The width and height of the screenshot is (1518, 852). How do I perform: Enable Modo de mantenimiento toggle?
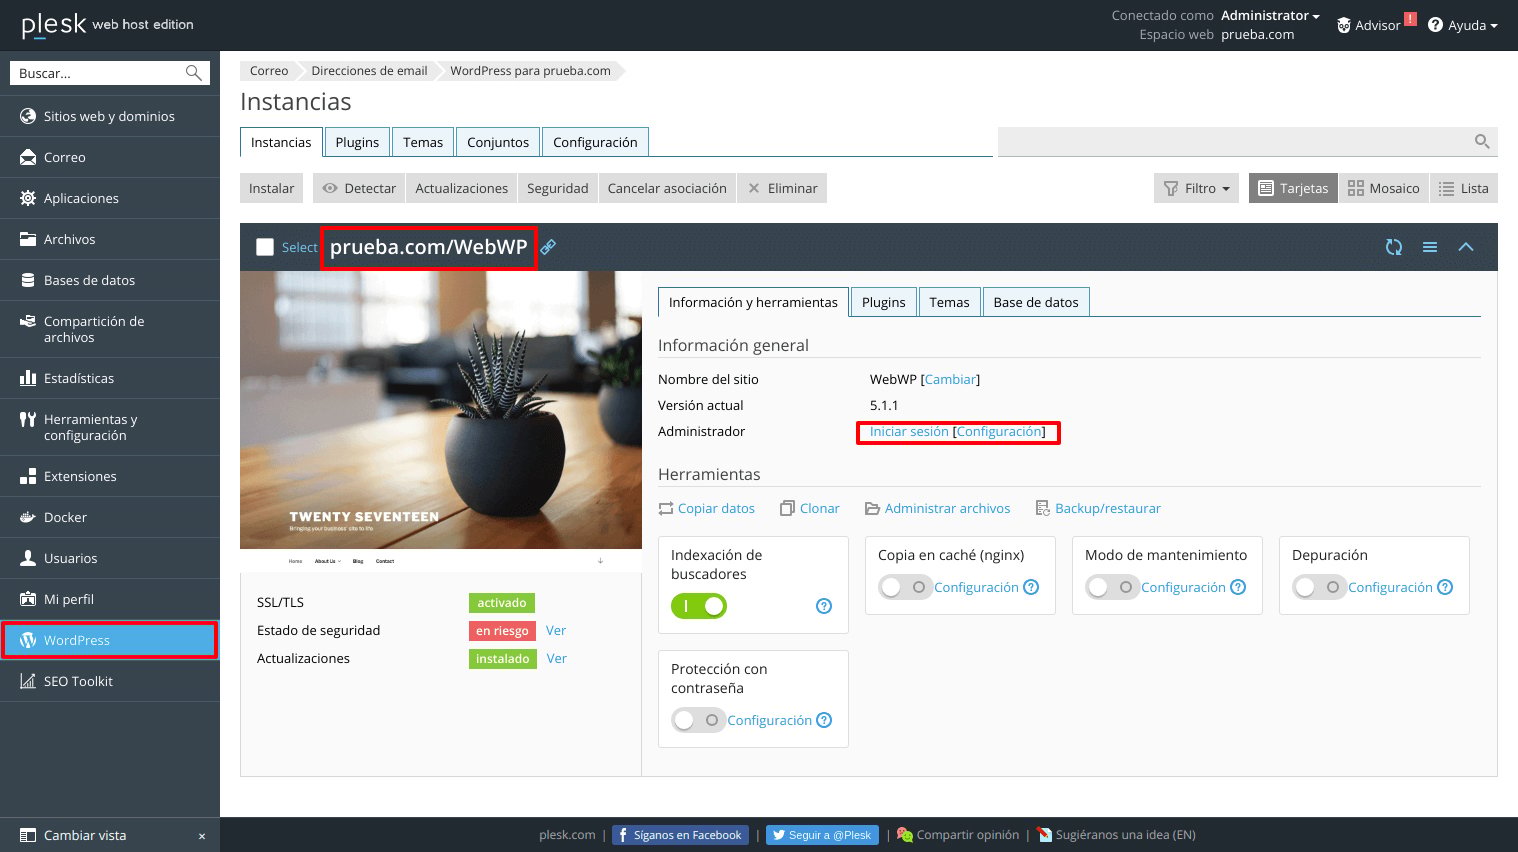(1113, 587)
